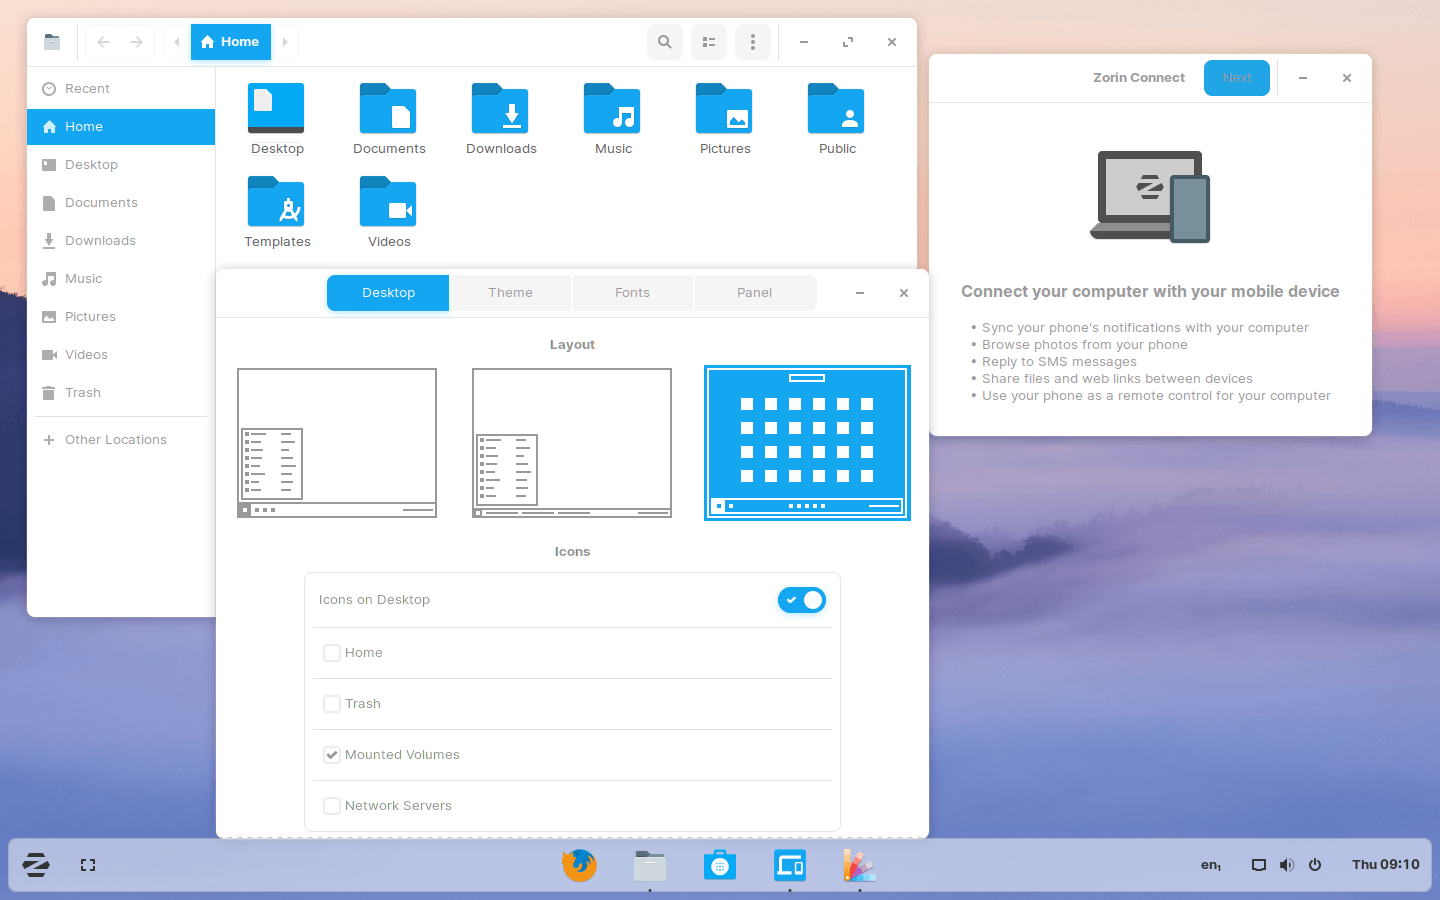
Task: Open the Templates folder
Action: pos(277,203)
